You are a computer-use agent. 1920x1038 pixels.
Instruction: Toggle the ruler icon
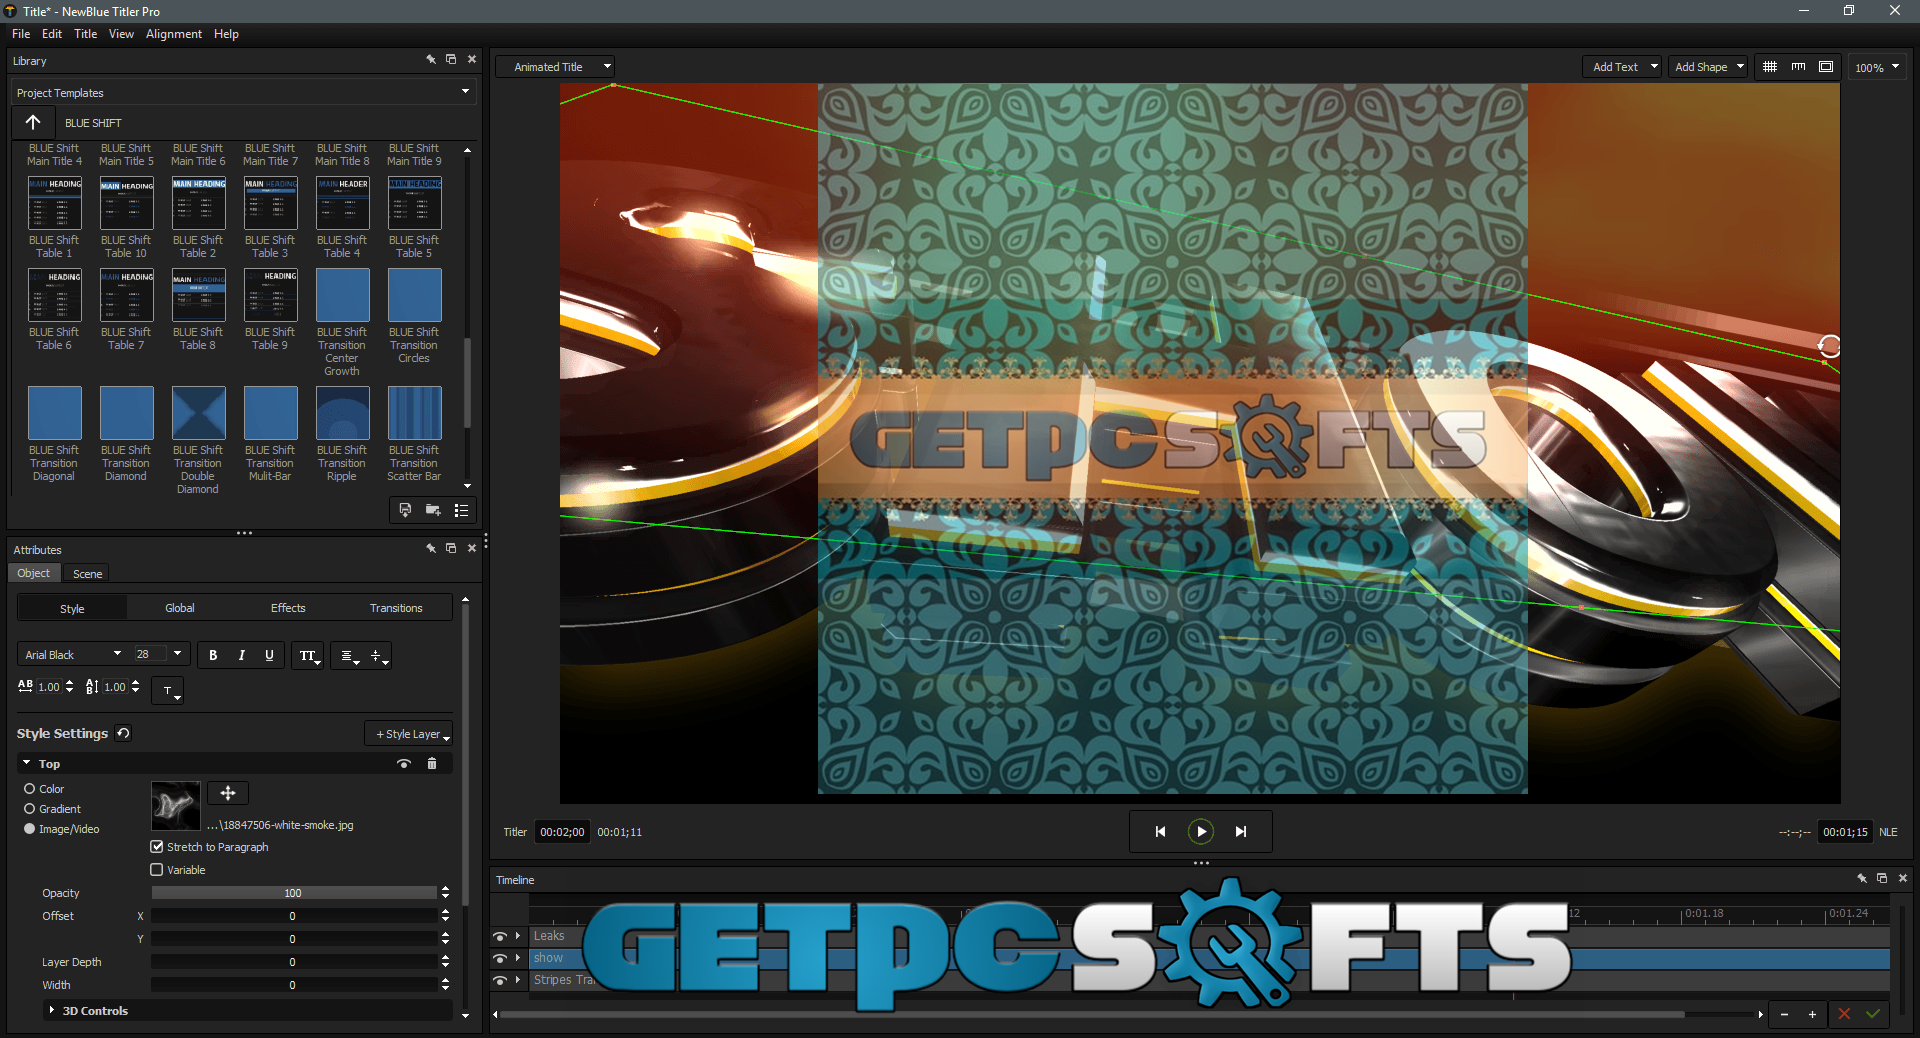(1798, 67)
